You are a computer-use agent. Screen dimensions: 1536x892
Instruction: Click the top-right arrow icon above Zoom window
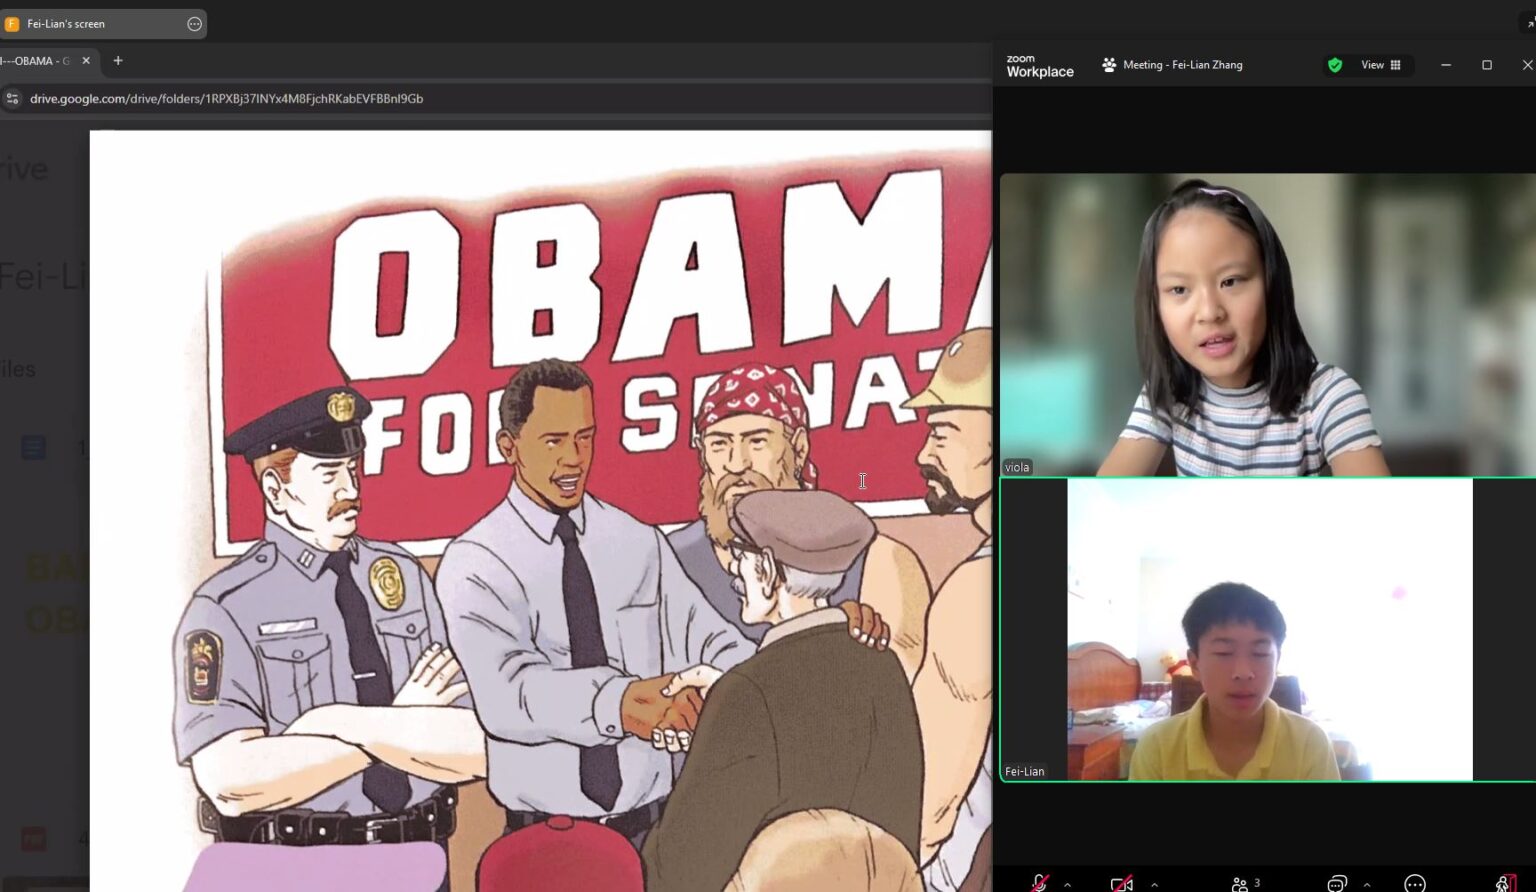tap(1530, 24)
